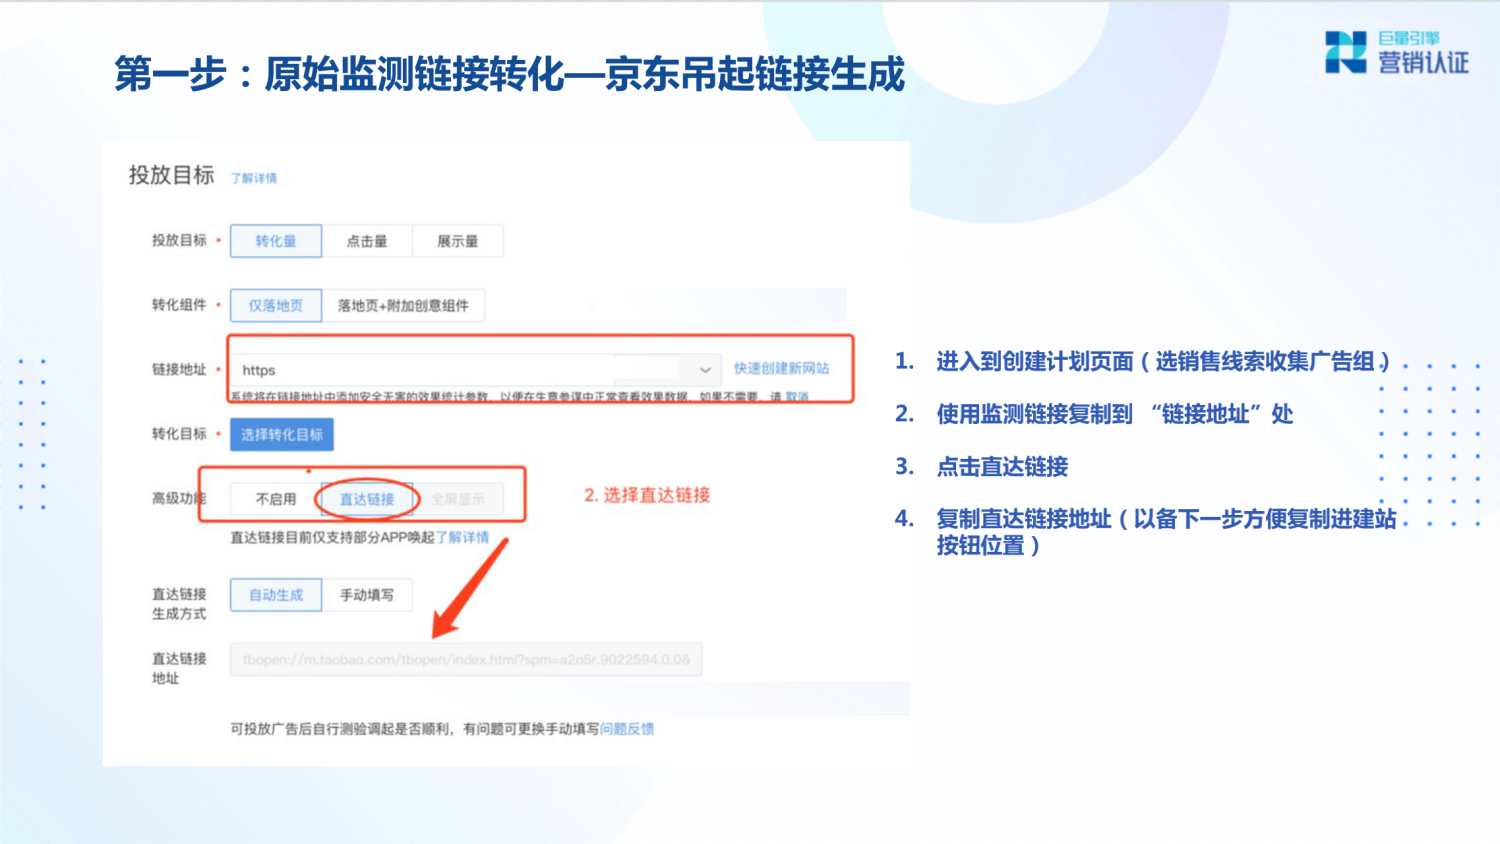Click the 选择转化目标 button
Viewport: 1500px width, 844px height.
click(282, 434)
